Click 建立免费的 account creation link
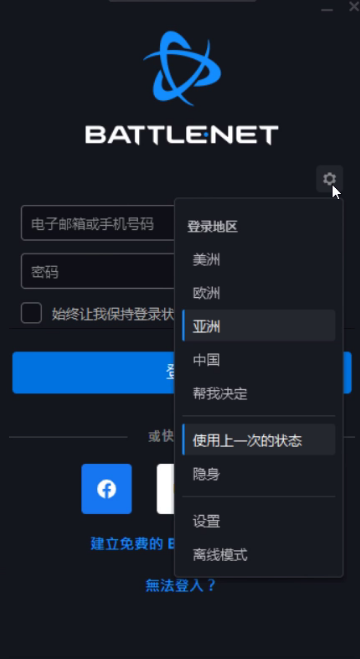This screenshot has width=360, height=659. 126,543
